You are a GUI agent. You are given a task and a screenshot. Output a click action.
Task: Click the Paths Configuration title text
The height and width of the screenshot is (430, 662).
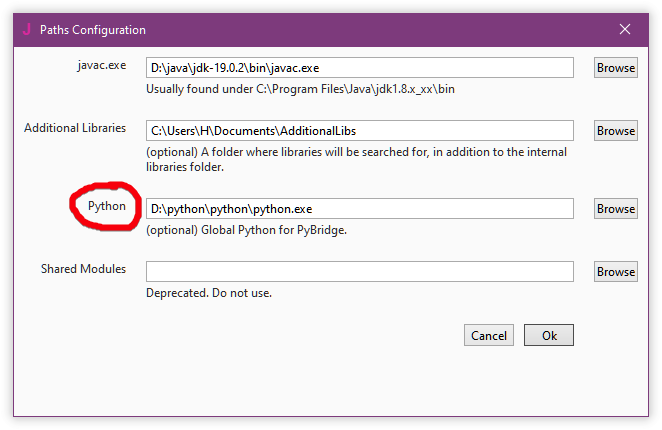92,30
